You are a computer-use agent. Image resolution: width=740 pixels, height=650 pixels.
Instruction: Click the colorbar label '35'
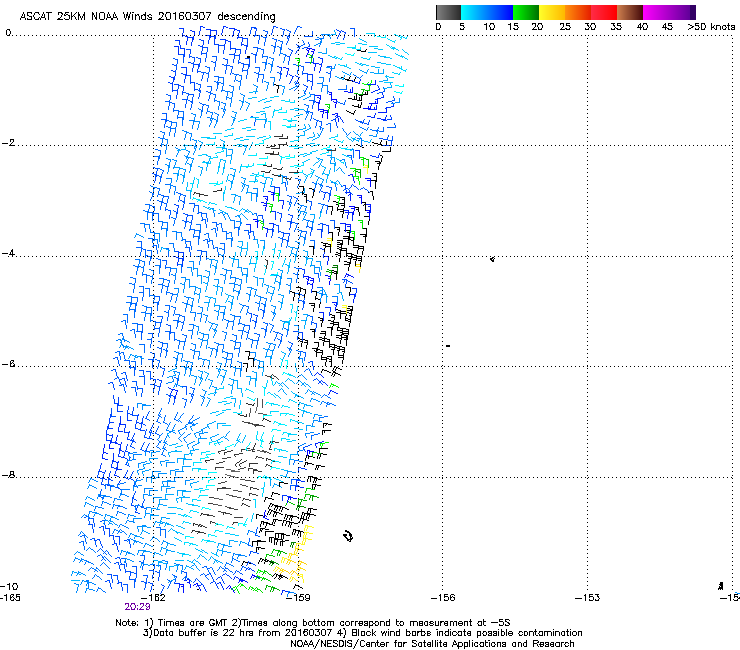[x=616, y=27]
